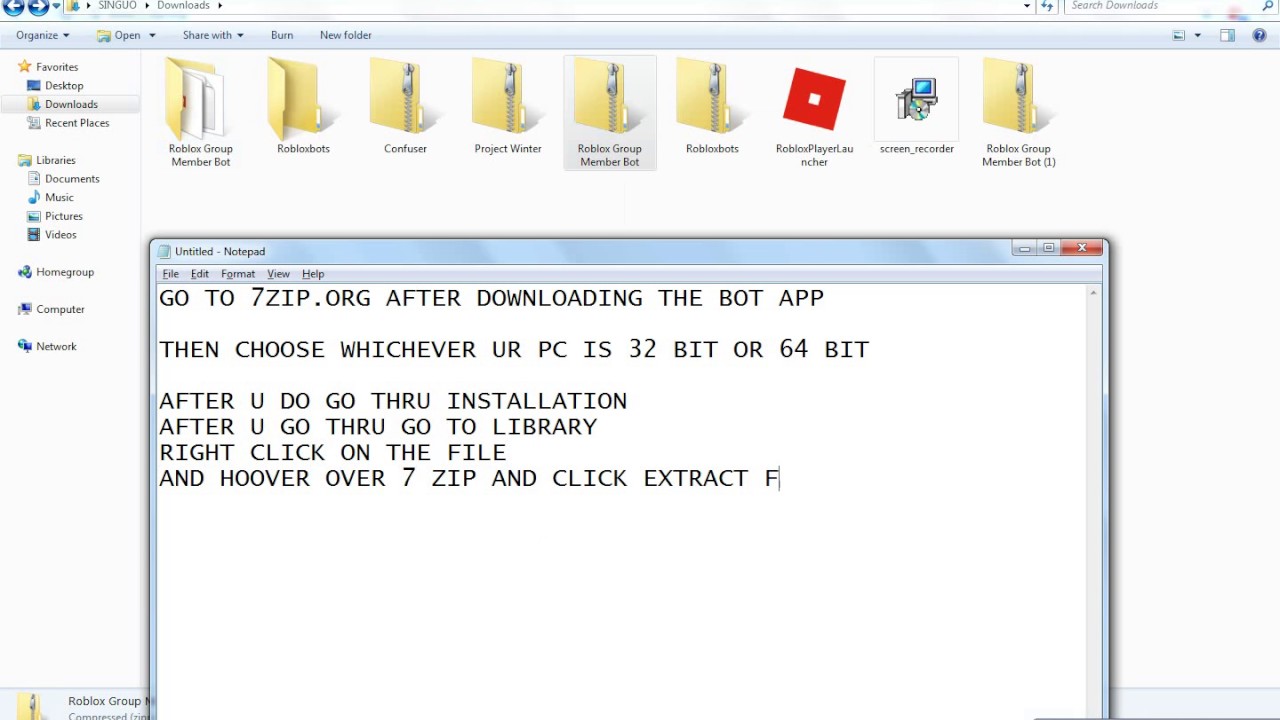Open Notepad View menu
This screenshot has width=1280, height=720.
pos(278,274)
